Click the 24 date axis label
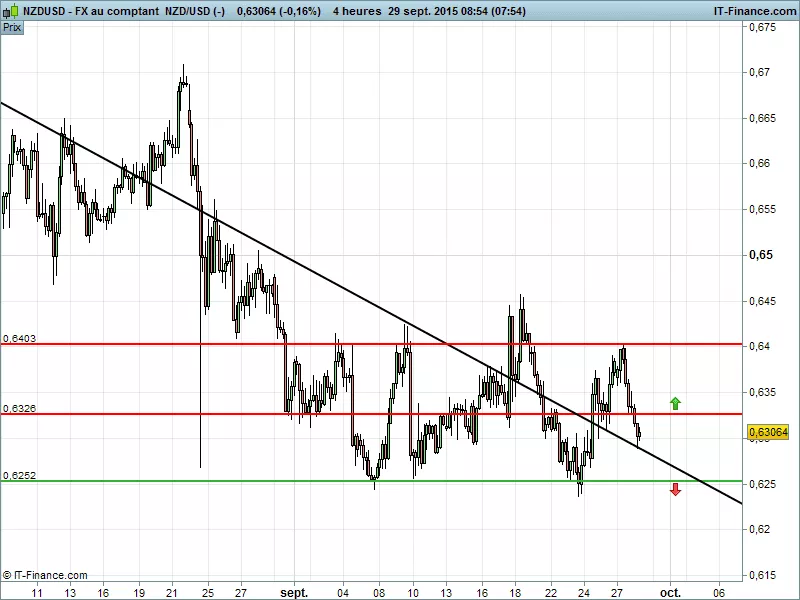800x600 pixels. coord(584,593)
